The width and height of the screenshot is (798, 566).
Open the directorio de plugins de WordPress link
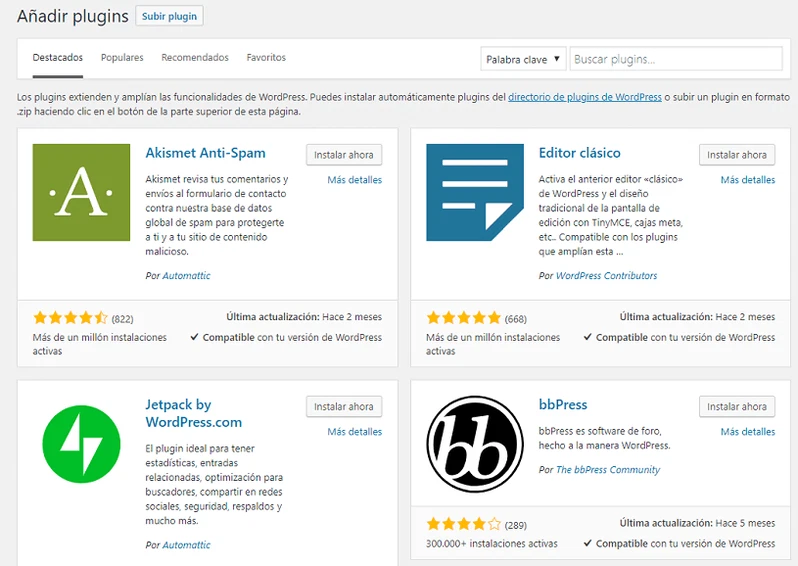click(x=585, y=97)
